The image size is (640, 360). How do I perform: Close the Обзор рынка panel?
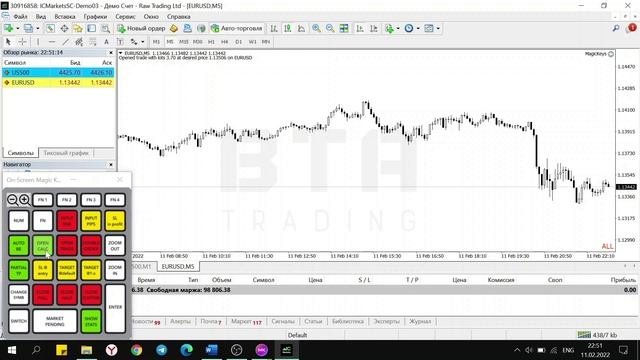111,53
